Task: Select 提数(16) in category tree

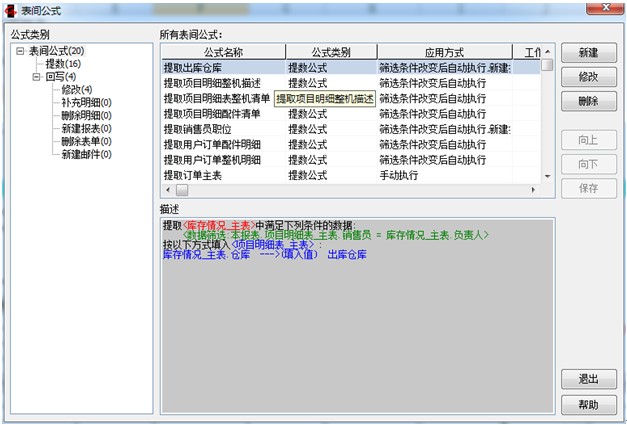Action: click(x=63, y=64)
